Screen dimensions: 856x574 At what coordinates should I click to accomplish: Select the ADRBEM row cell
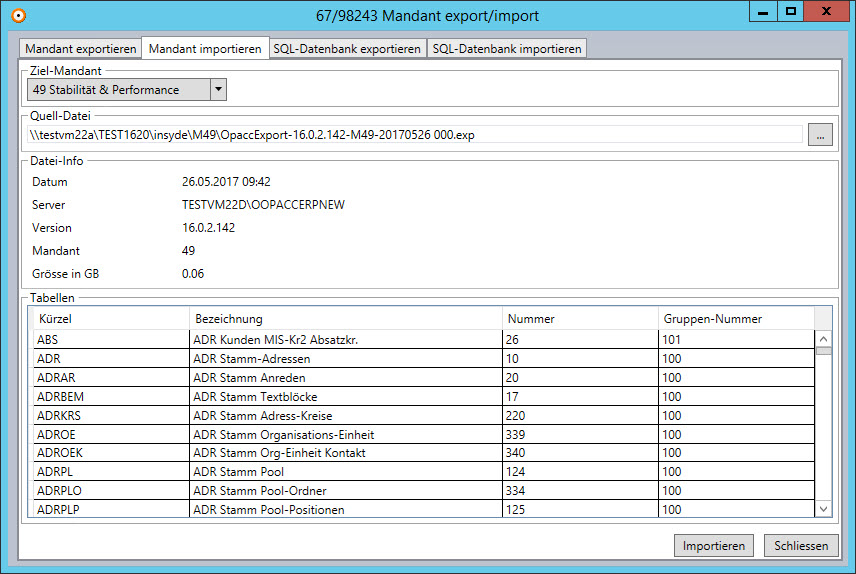click(x=111, y=397)
